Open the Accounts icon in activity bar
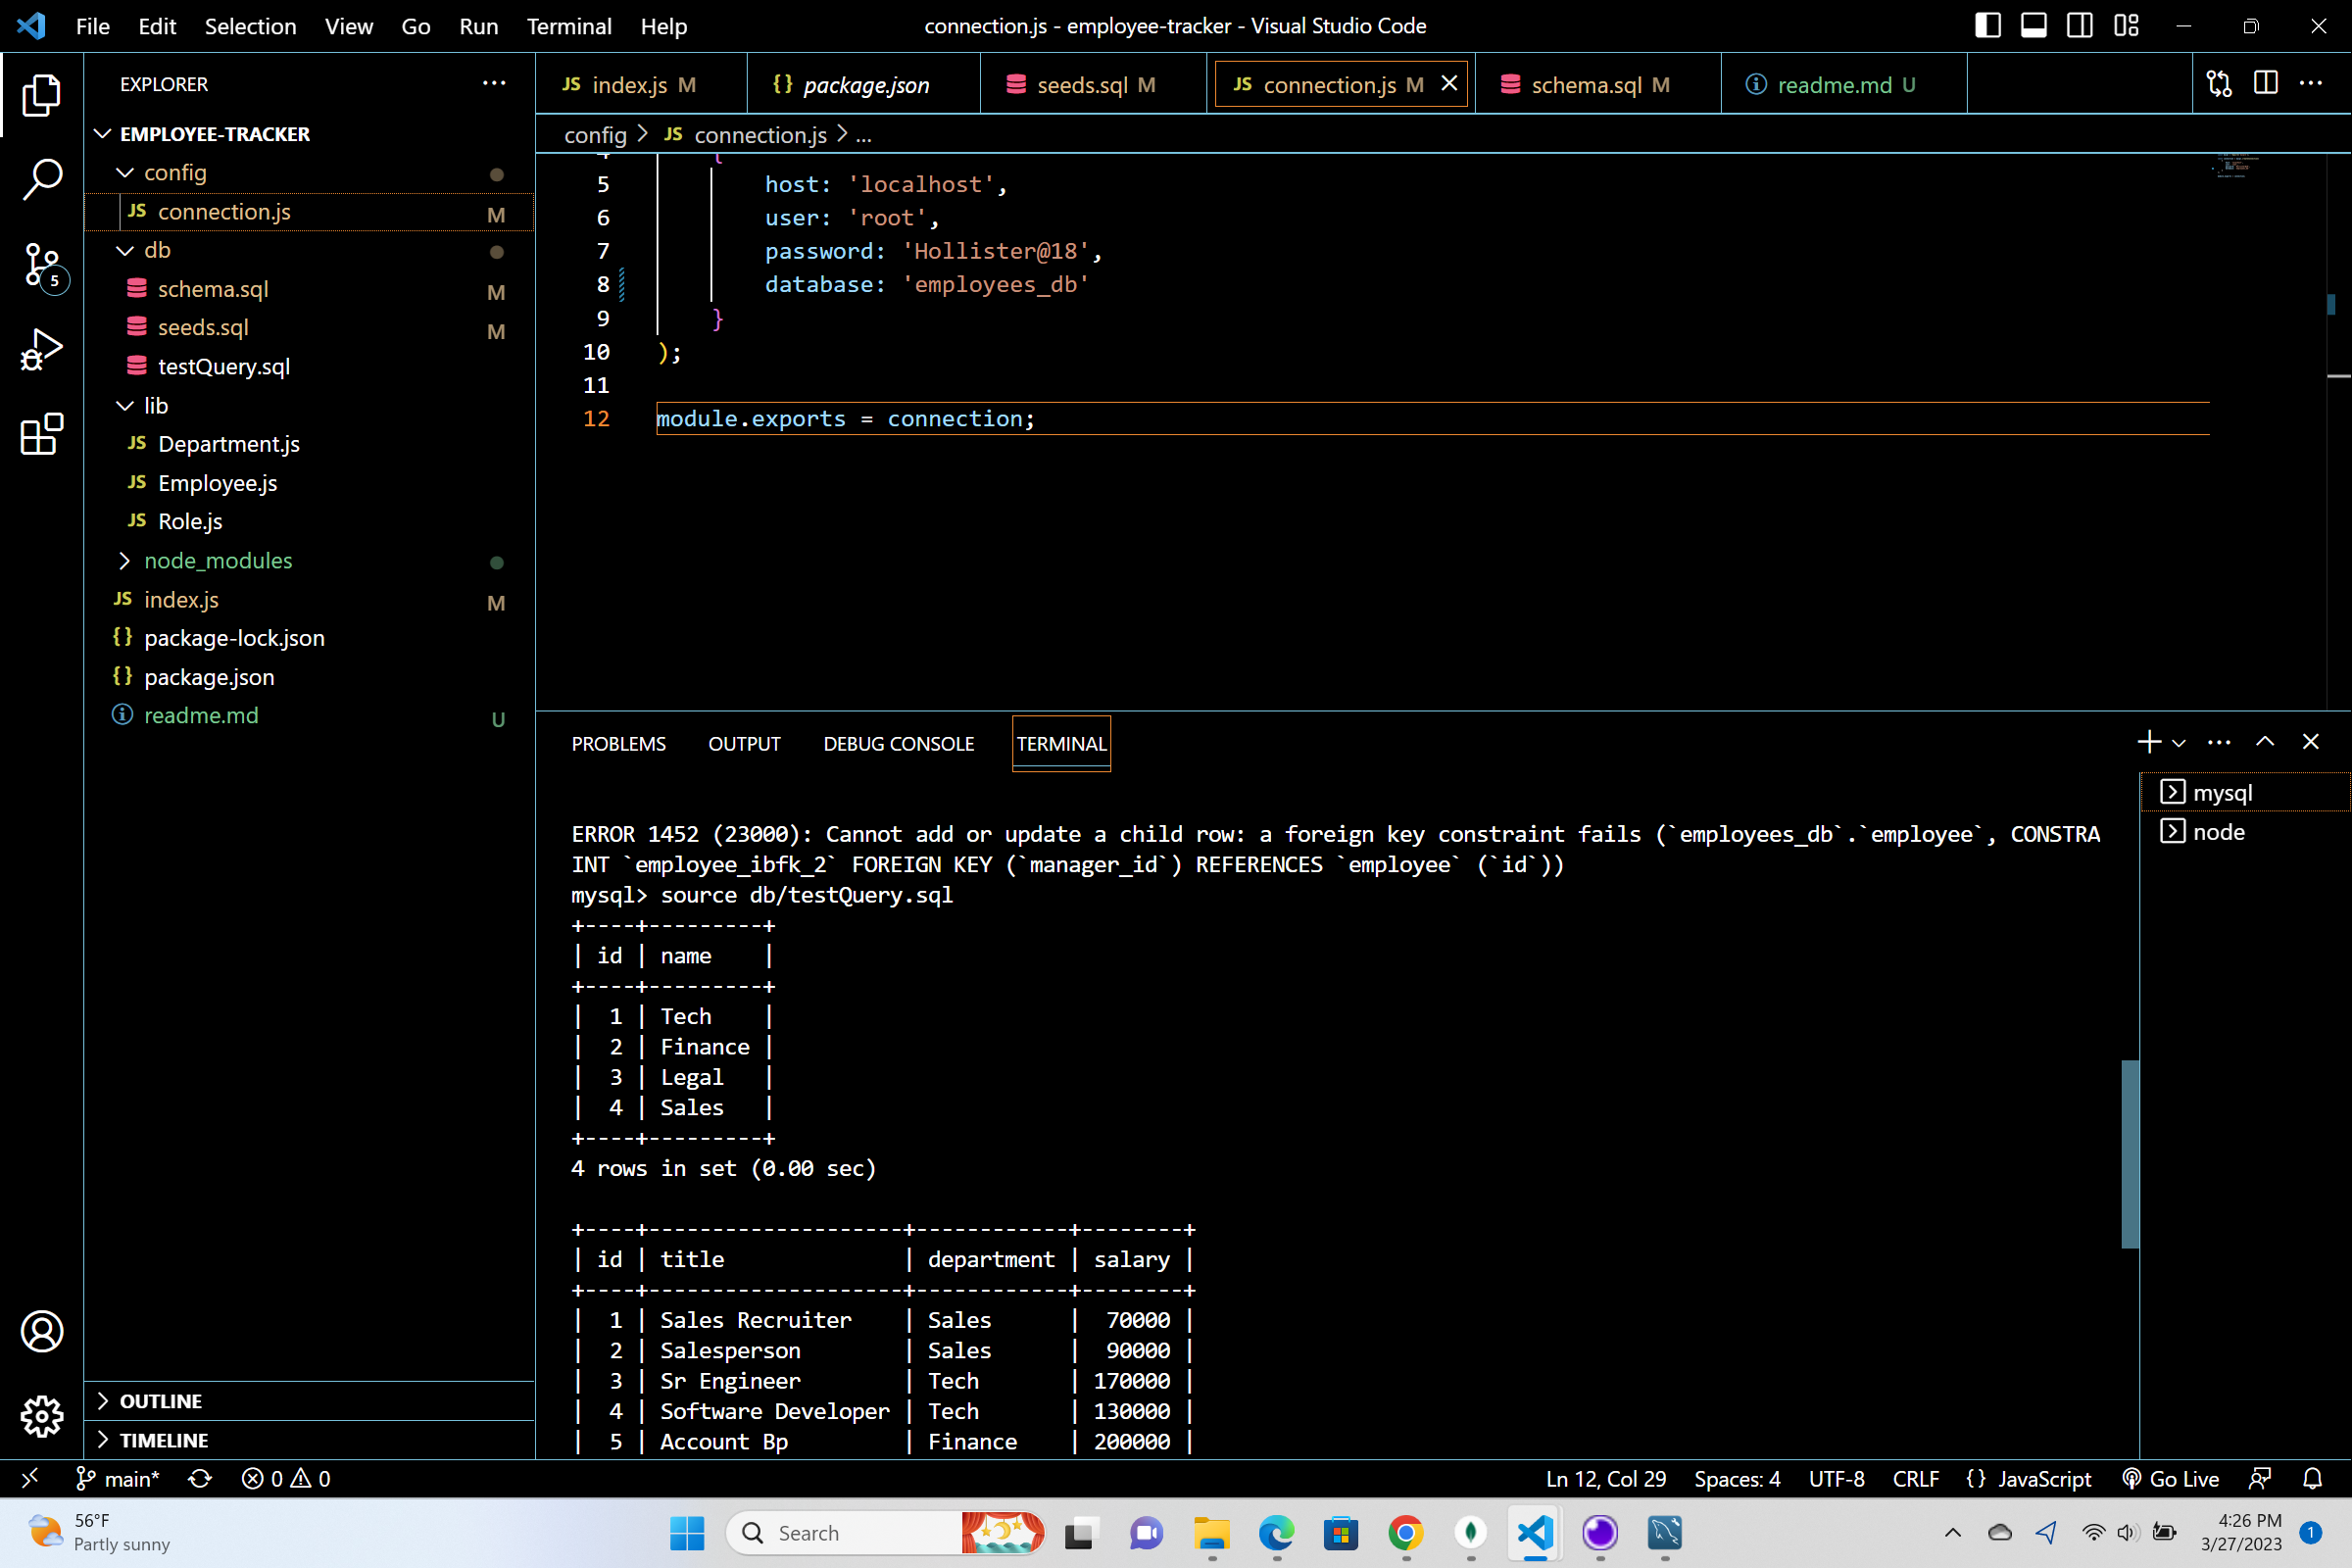This screenshot has height=1568, width=2352. pyautogui.click(x=42, y=1331)
